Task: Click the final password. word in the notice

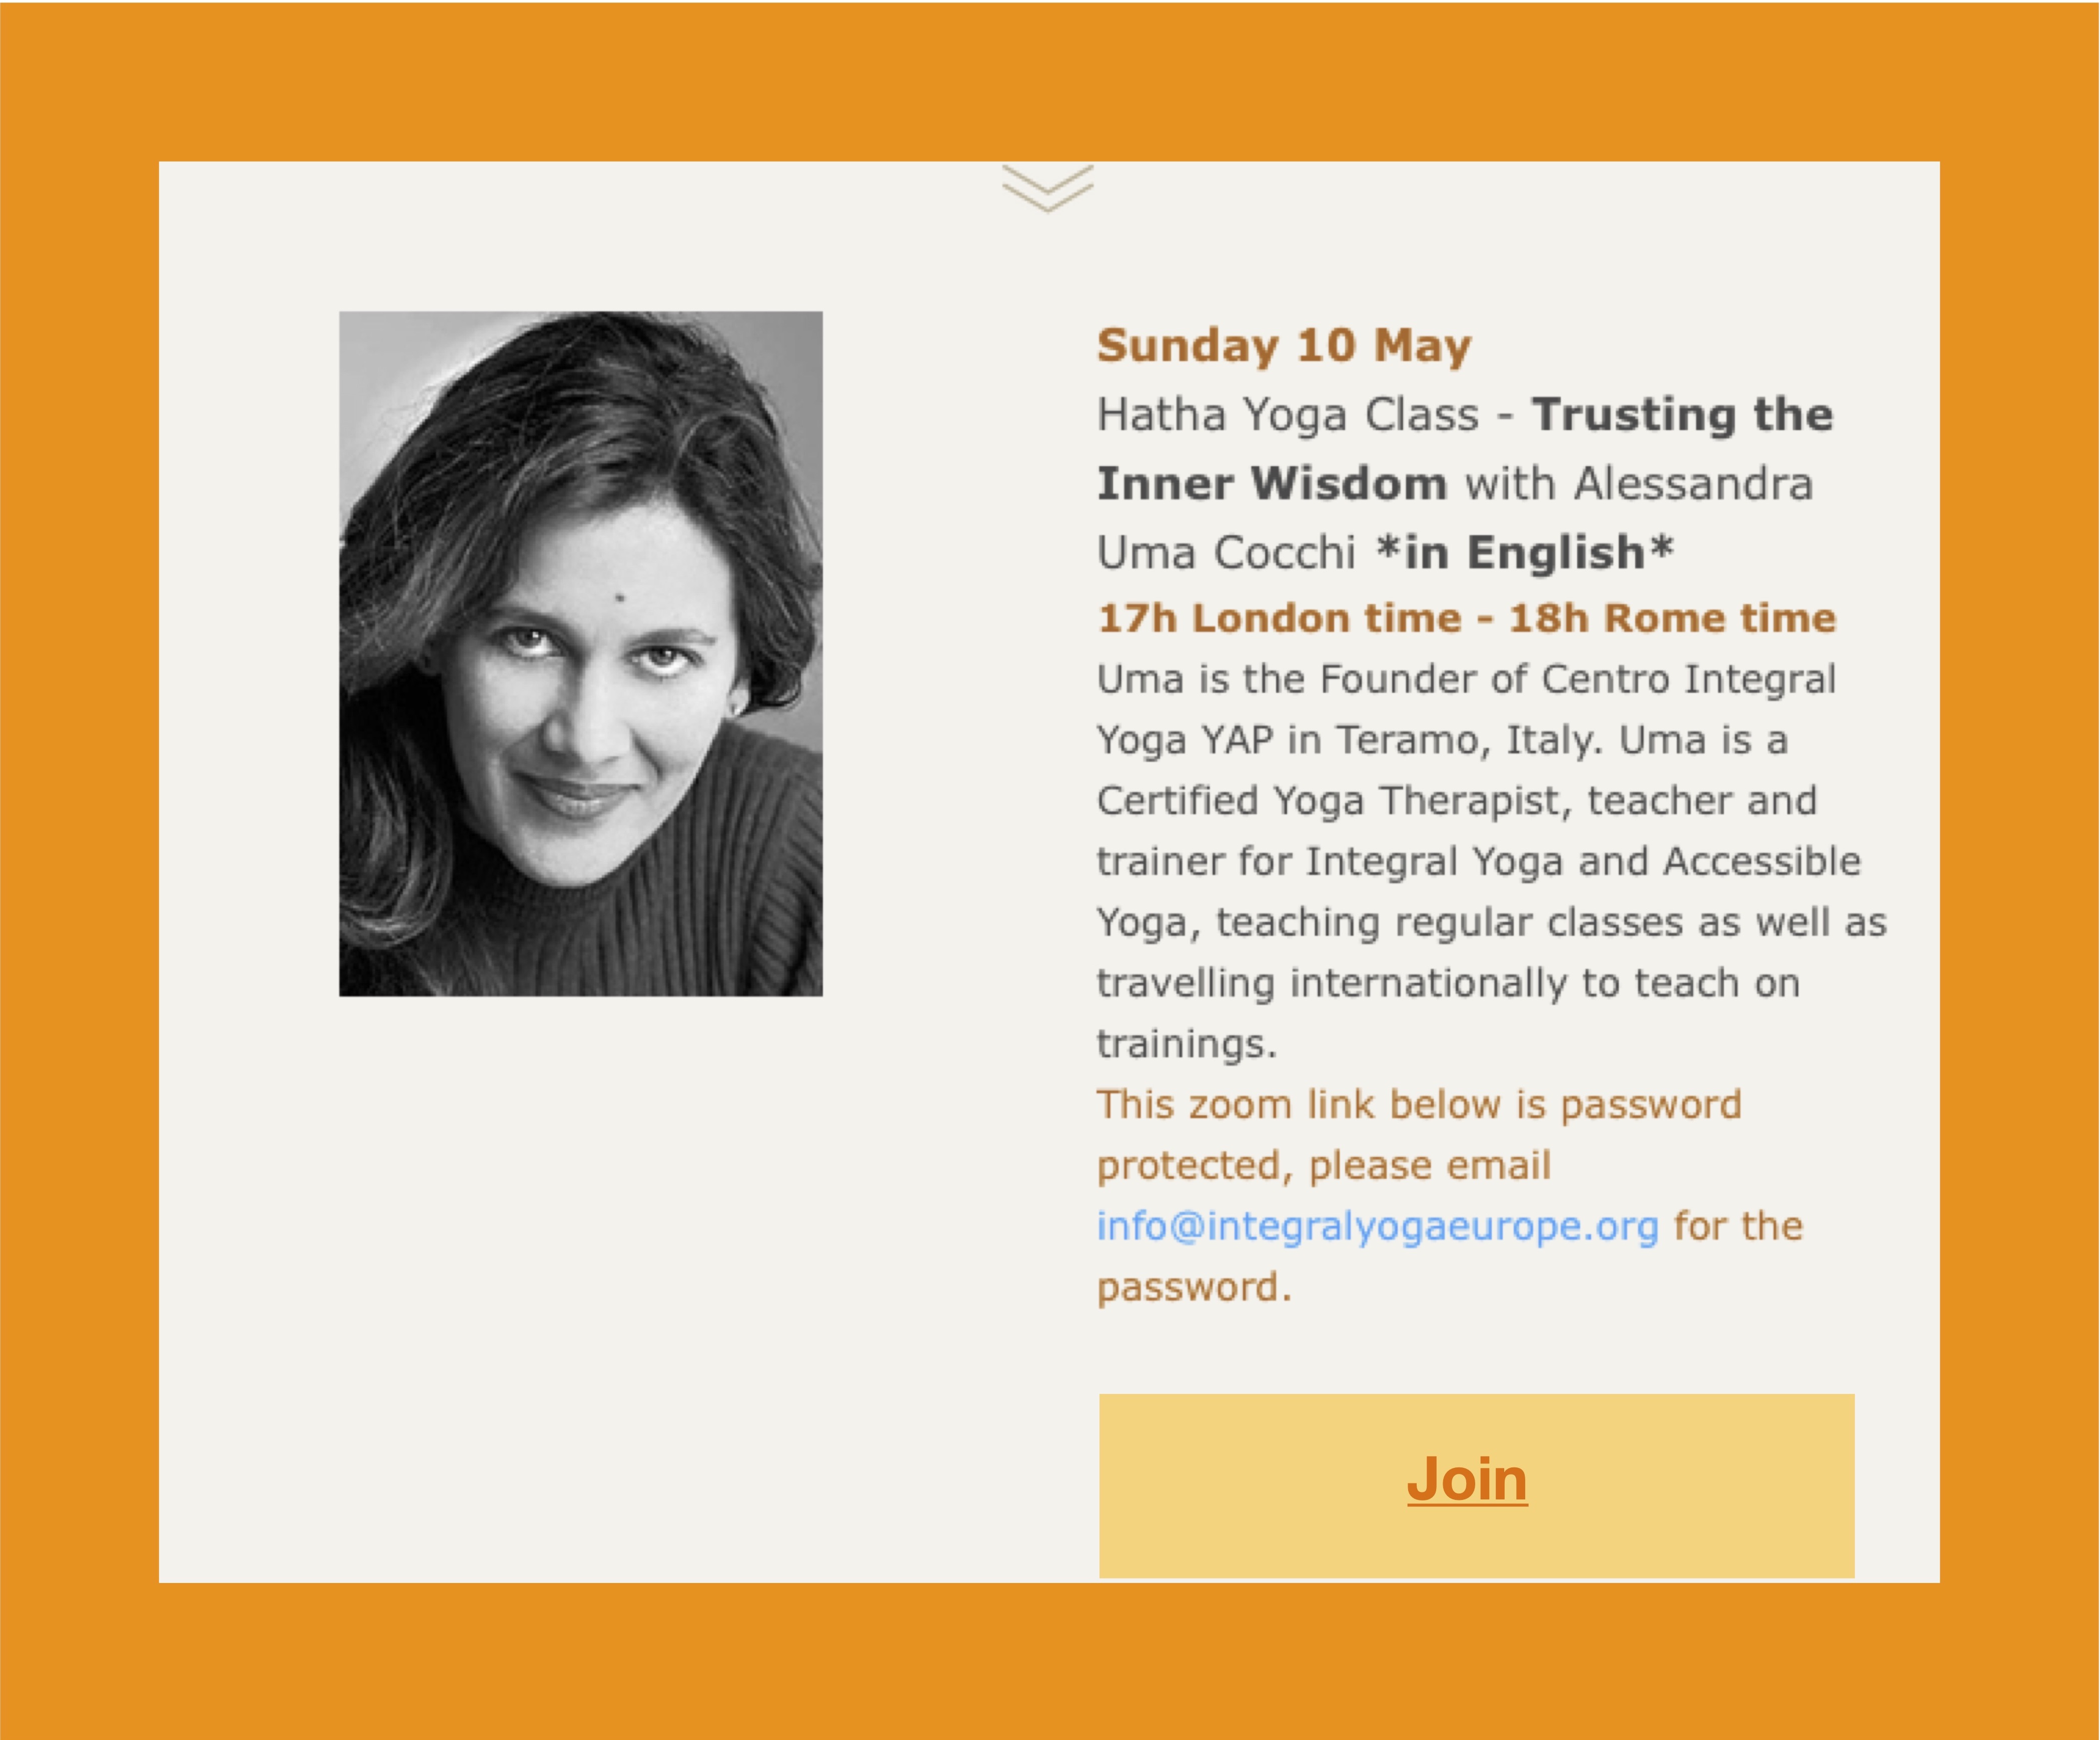Action: click(1194, 1288)
